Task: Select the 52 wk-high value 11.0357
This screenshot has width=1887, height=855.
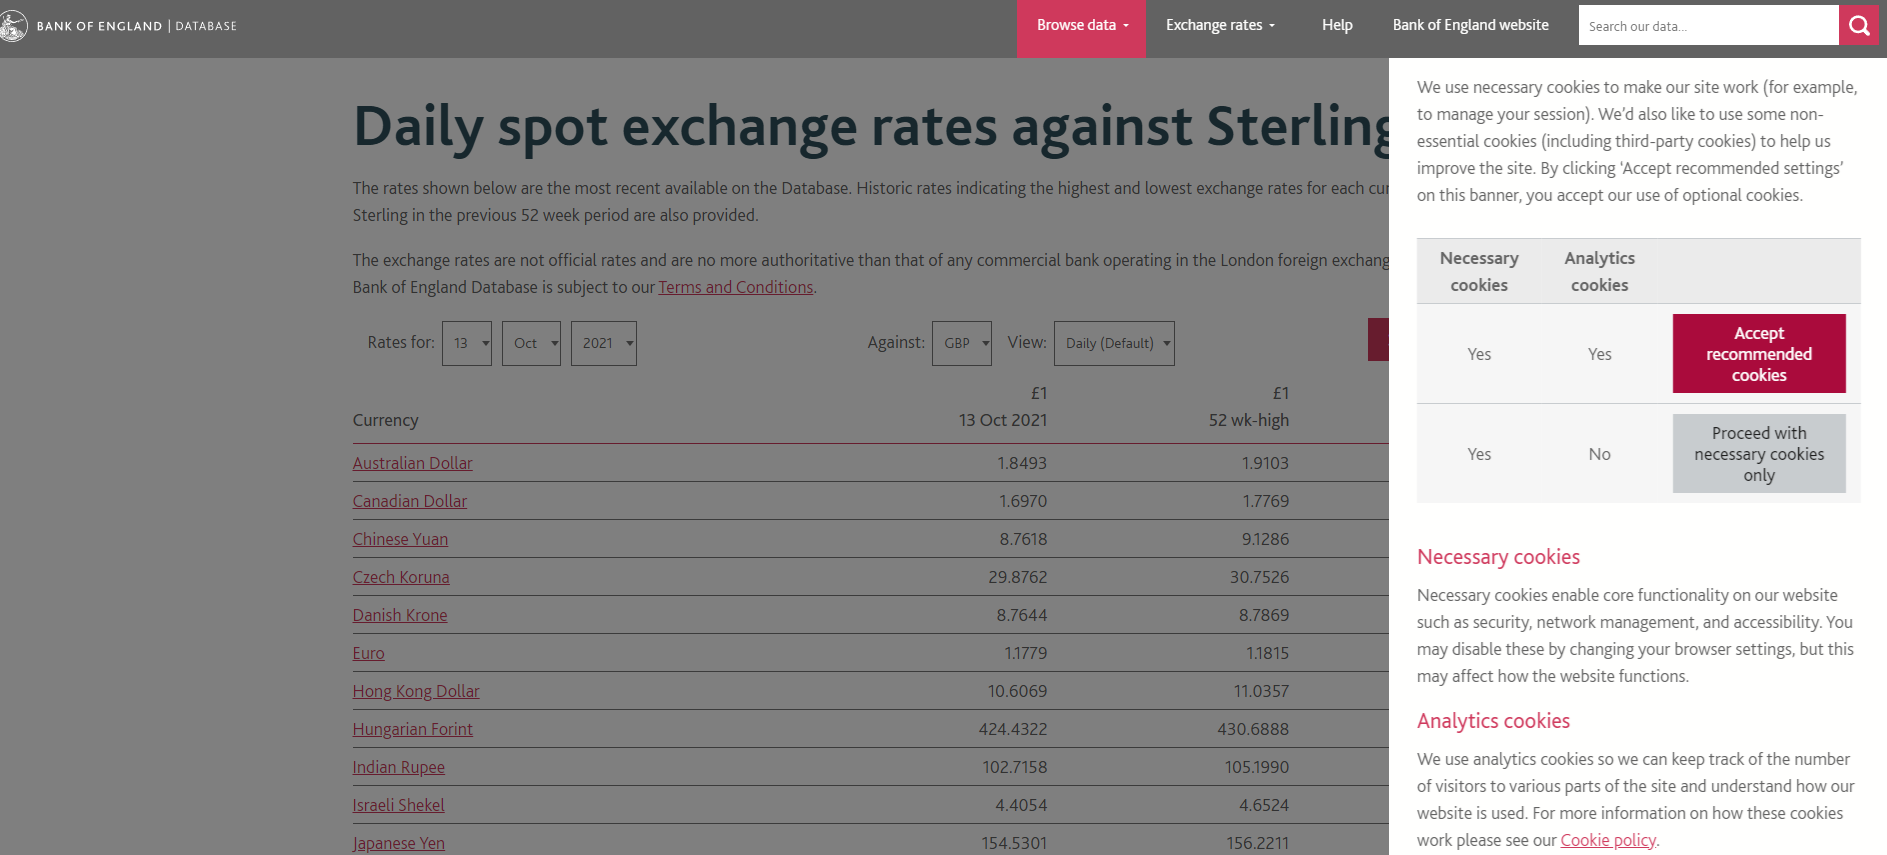Action: coord(1262,691)
